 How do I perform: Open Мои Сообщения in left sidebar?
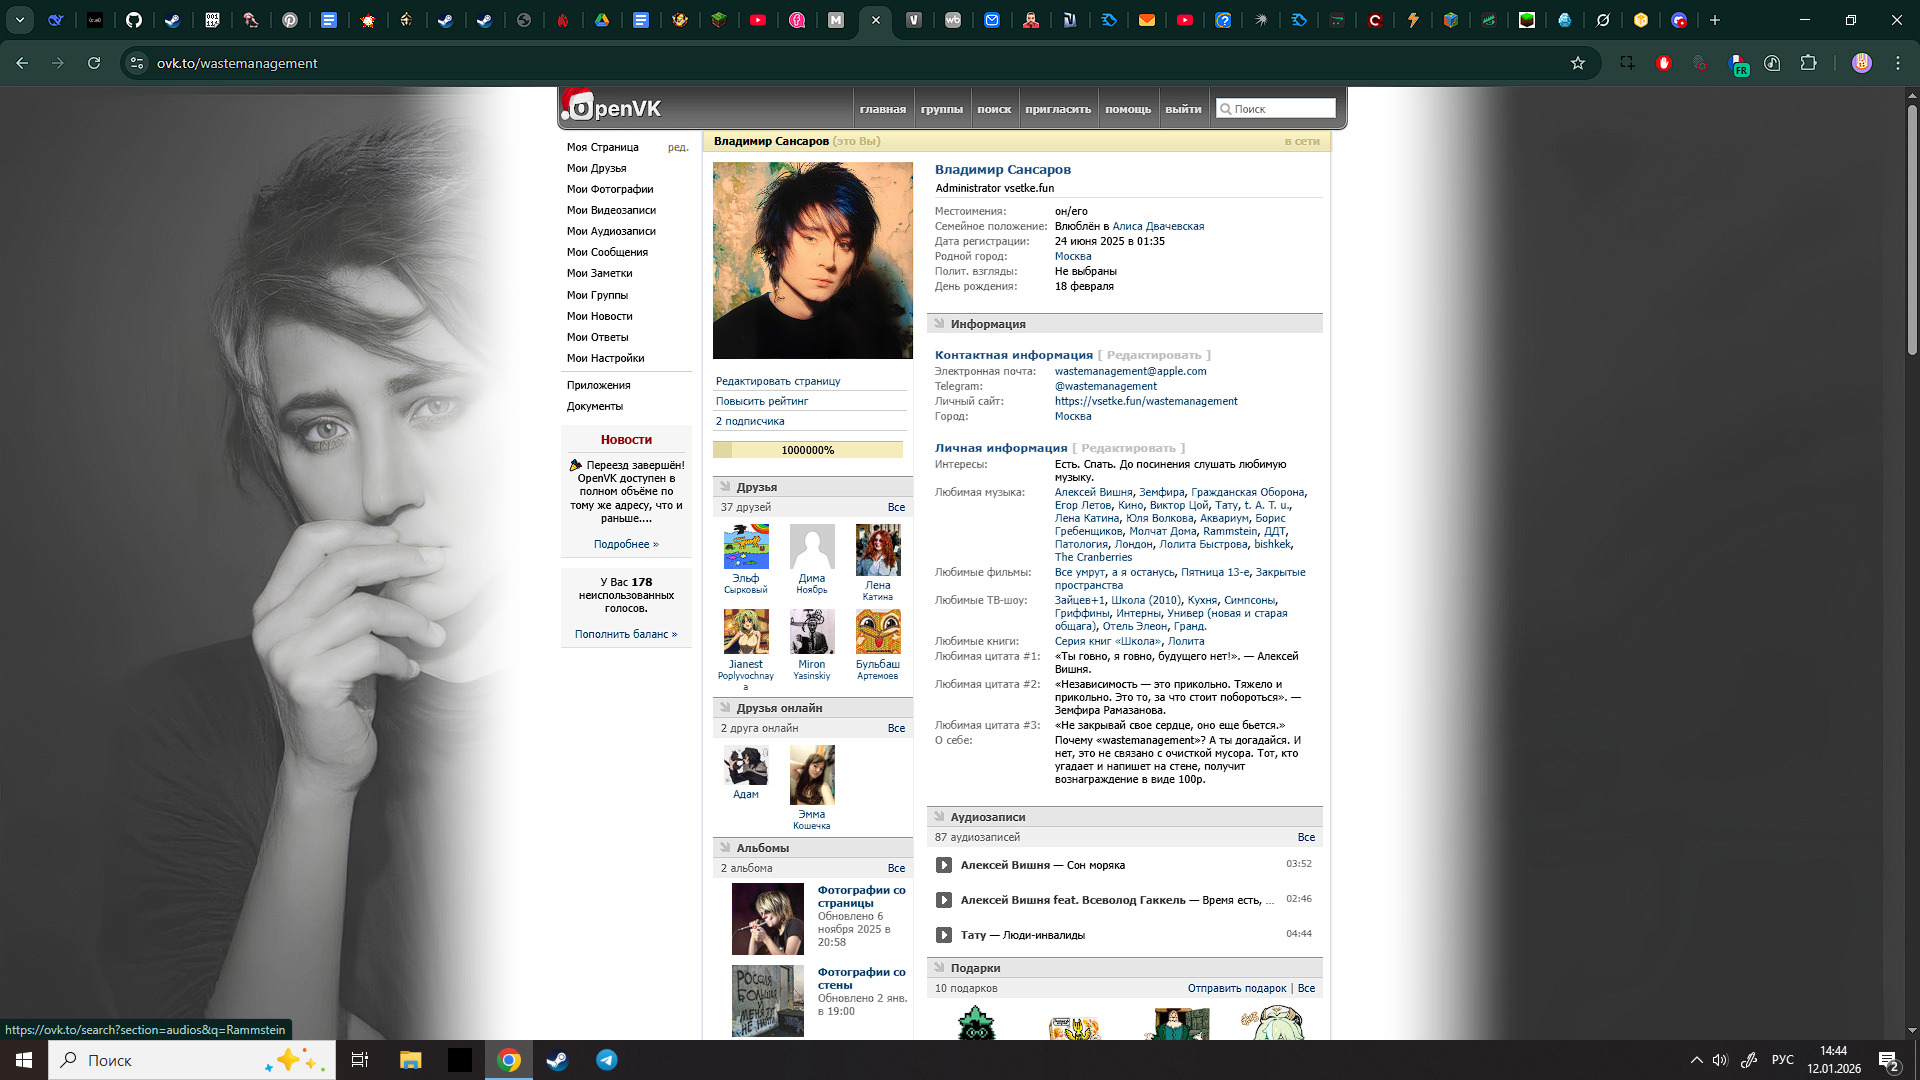[x=607, y=252]
